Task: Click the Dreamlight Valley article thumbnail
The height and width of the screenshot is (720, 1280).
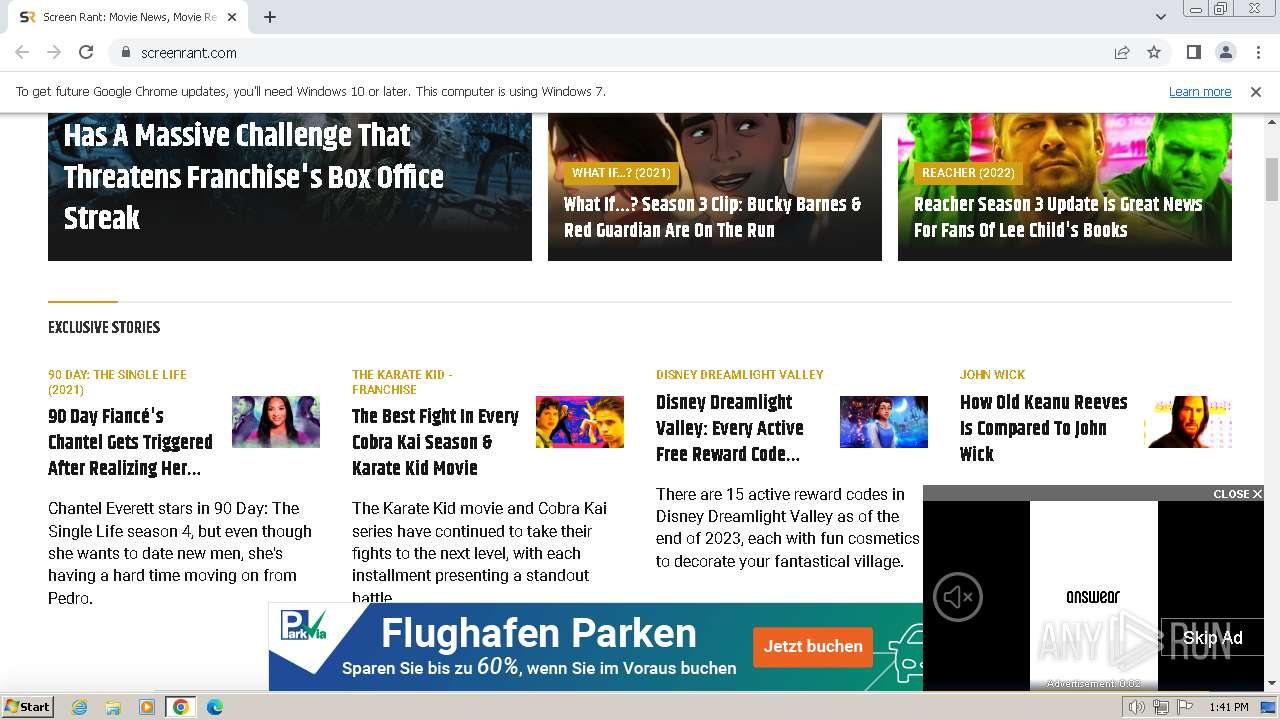Action: (x=884, y=422)
